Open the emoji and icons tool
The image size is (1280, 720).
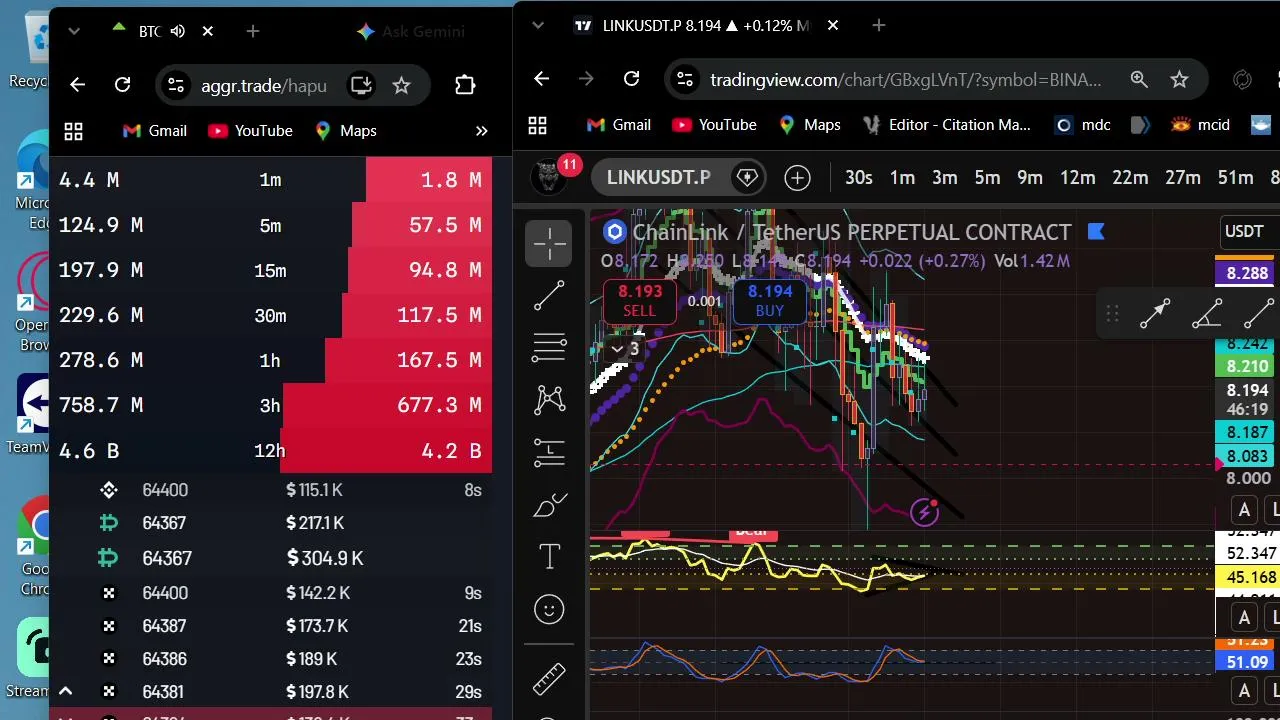(549, 609)
